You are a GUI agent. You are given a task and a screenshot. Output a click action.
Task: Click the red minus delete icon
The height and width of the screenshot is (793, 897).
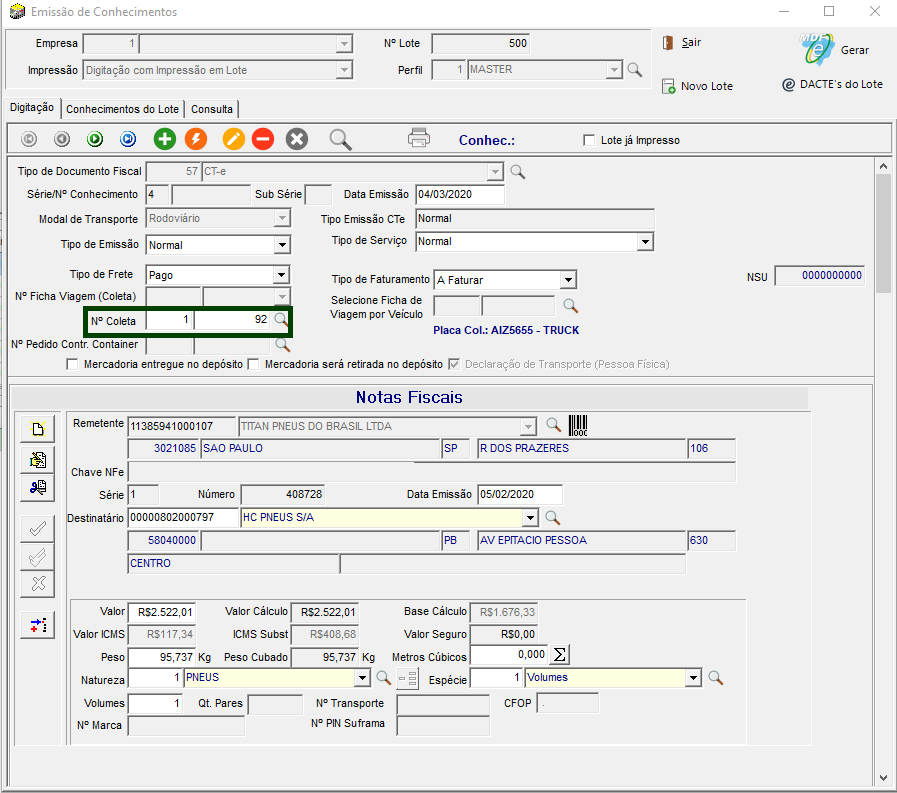263,139
